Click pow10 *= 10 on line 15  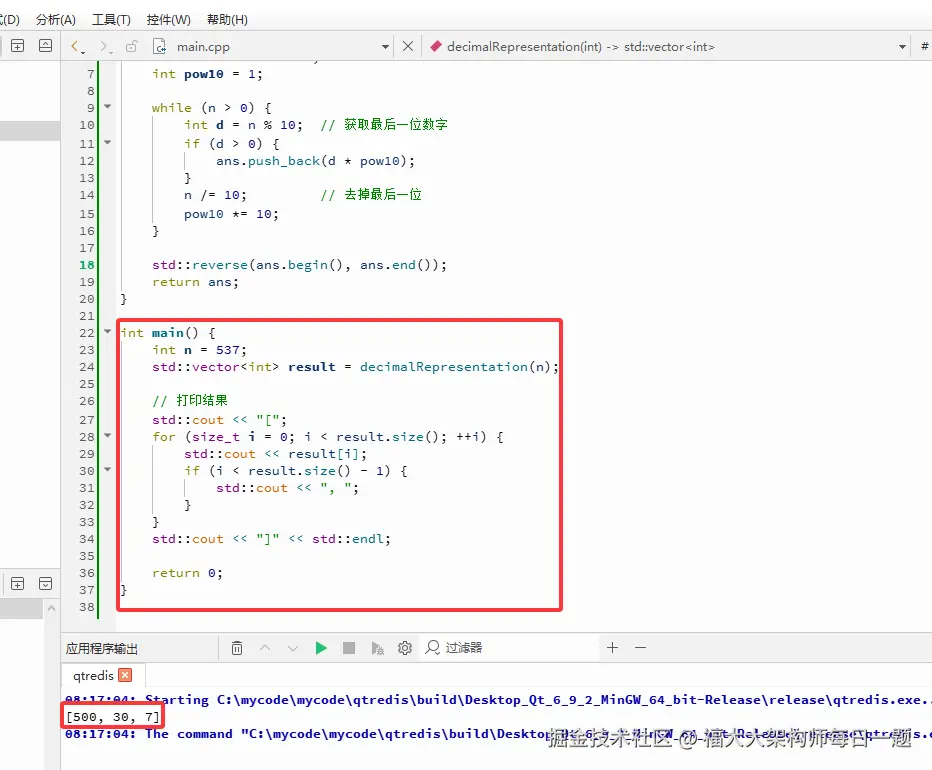[x=229, y=214]
